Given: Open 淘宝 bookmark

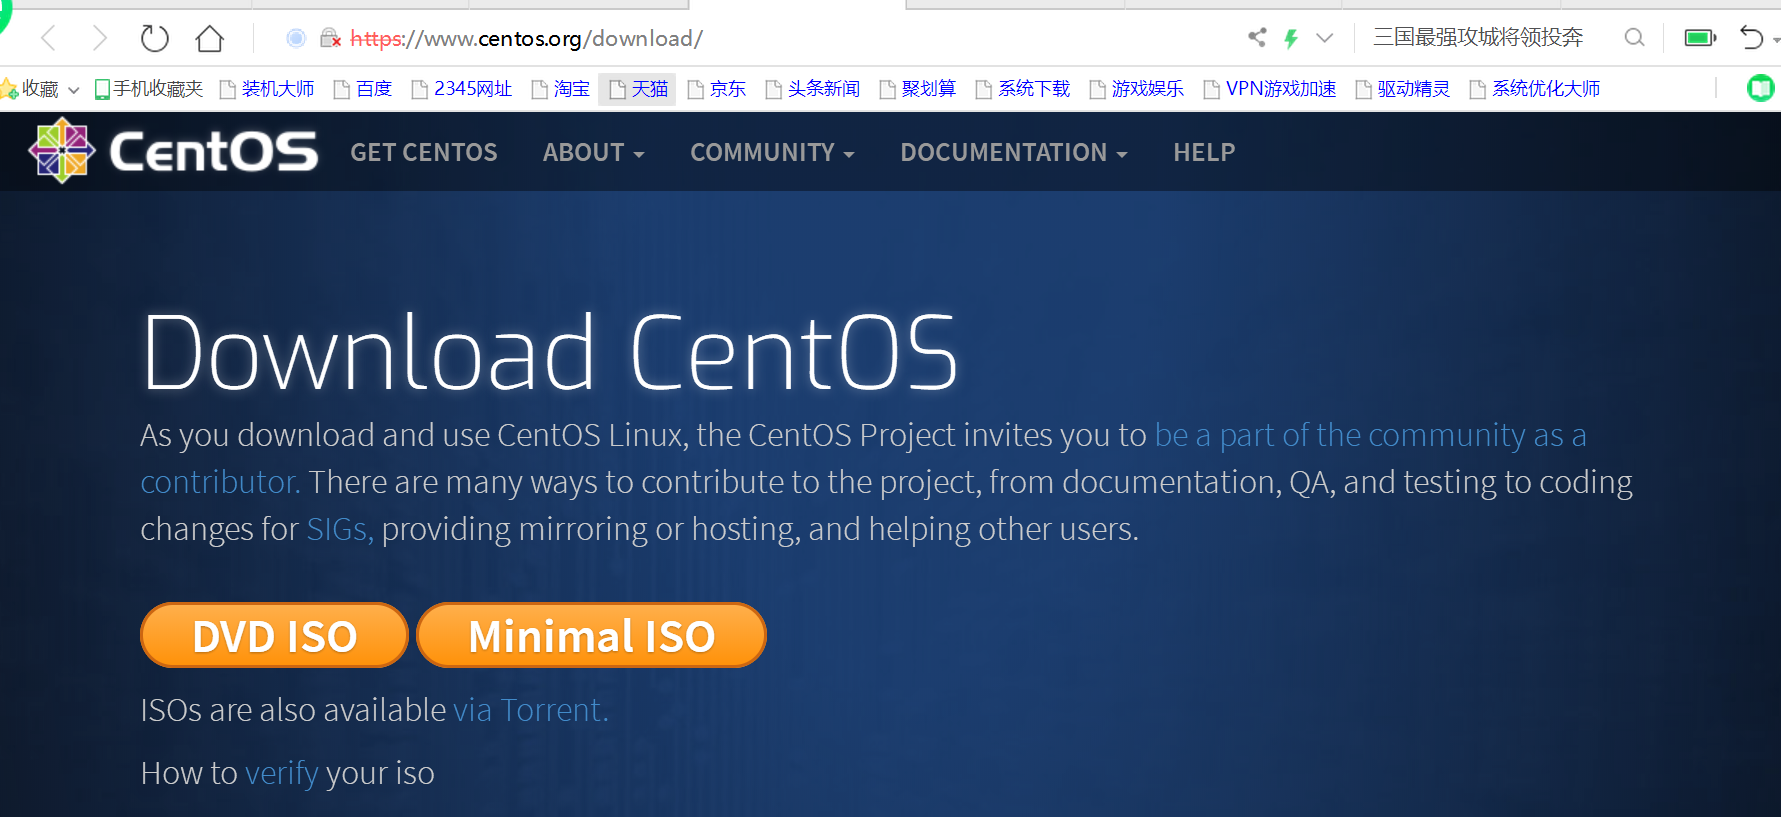Looking at the screenshot, I should point(561,89).
